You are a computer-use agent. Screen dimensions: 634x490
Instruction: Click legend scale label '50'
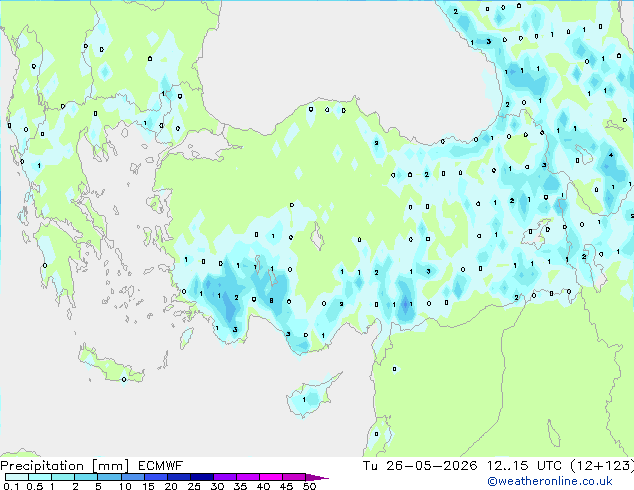click(x=309, y=486)
